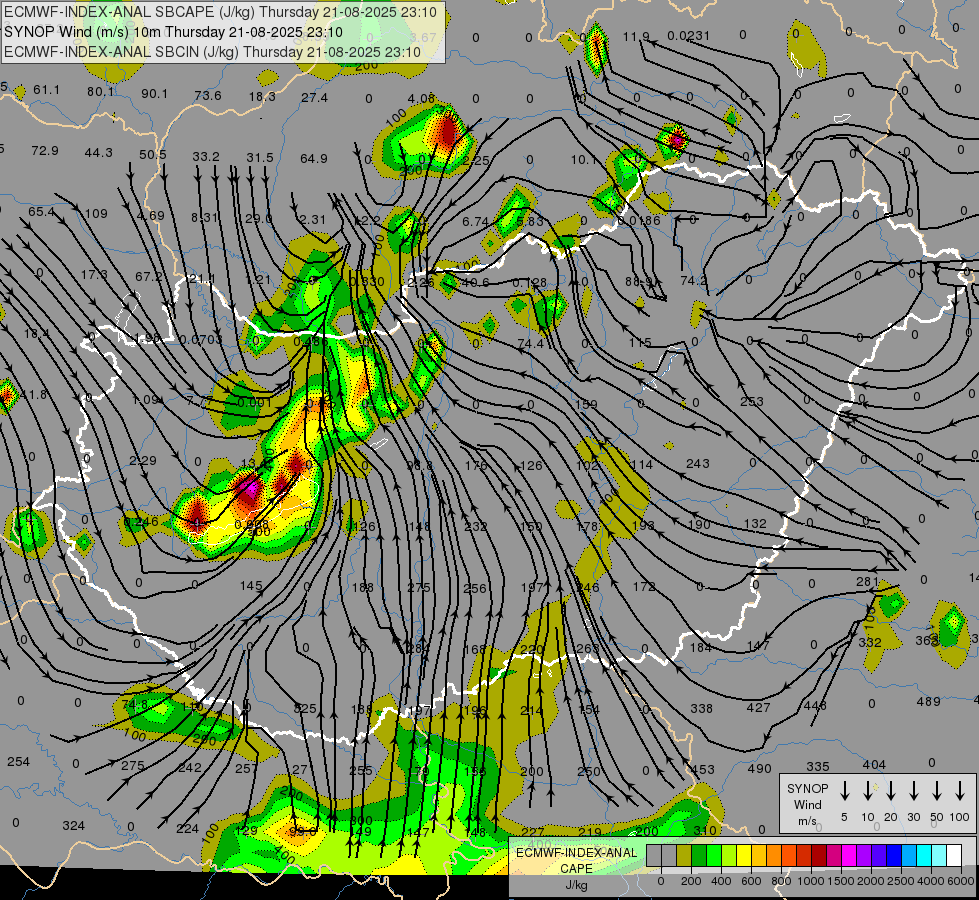Click the 1500 label on CAPE legend scale

[x=840, y=881]
